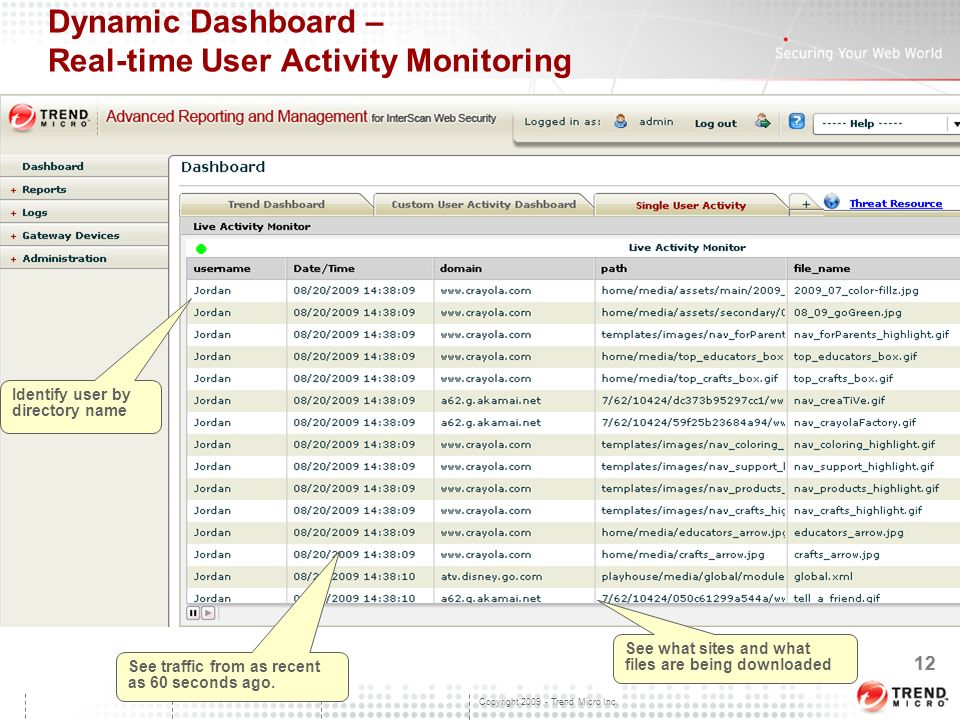Image resolution: width=960 pixels, height=720 pixels.
Task: Click nav_support_highlight.gif file name
Action: tap(864, 467)
